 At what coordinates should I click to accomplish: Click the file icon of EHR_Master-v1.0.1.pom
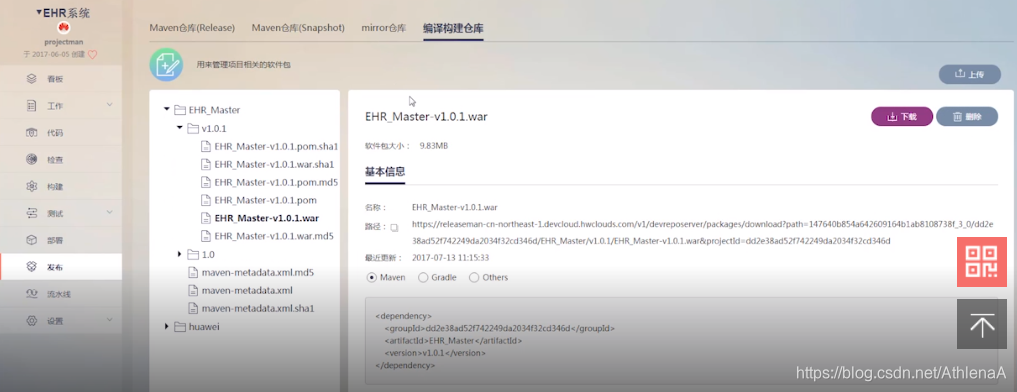206,201
